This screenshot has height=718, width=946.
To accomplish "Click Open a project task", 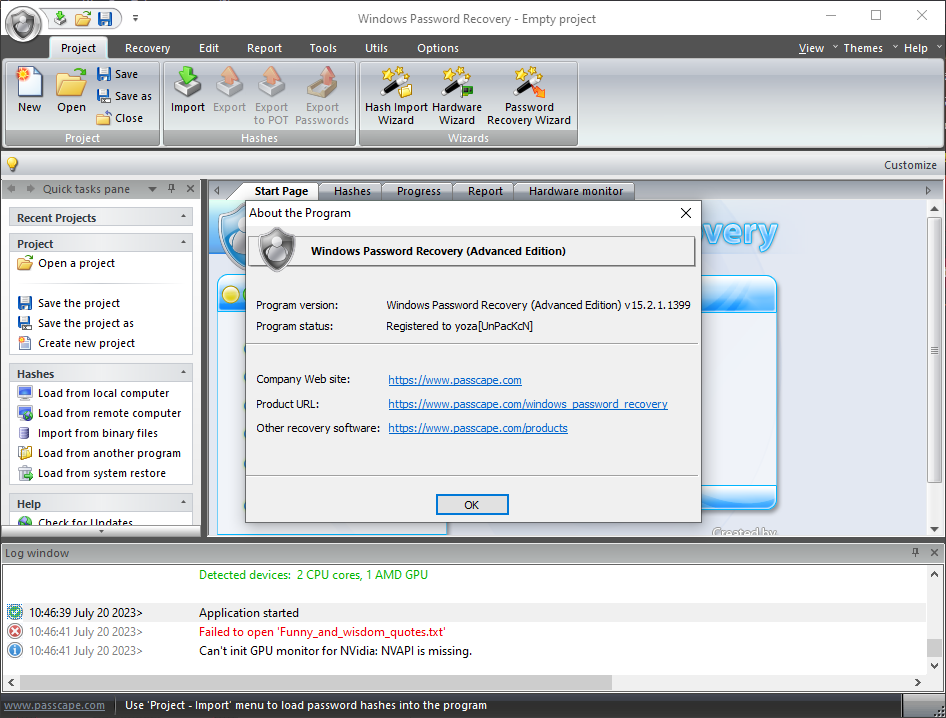I will (x=66, y=263).
